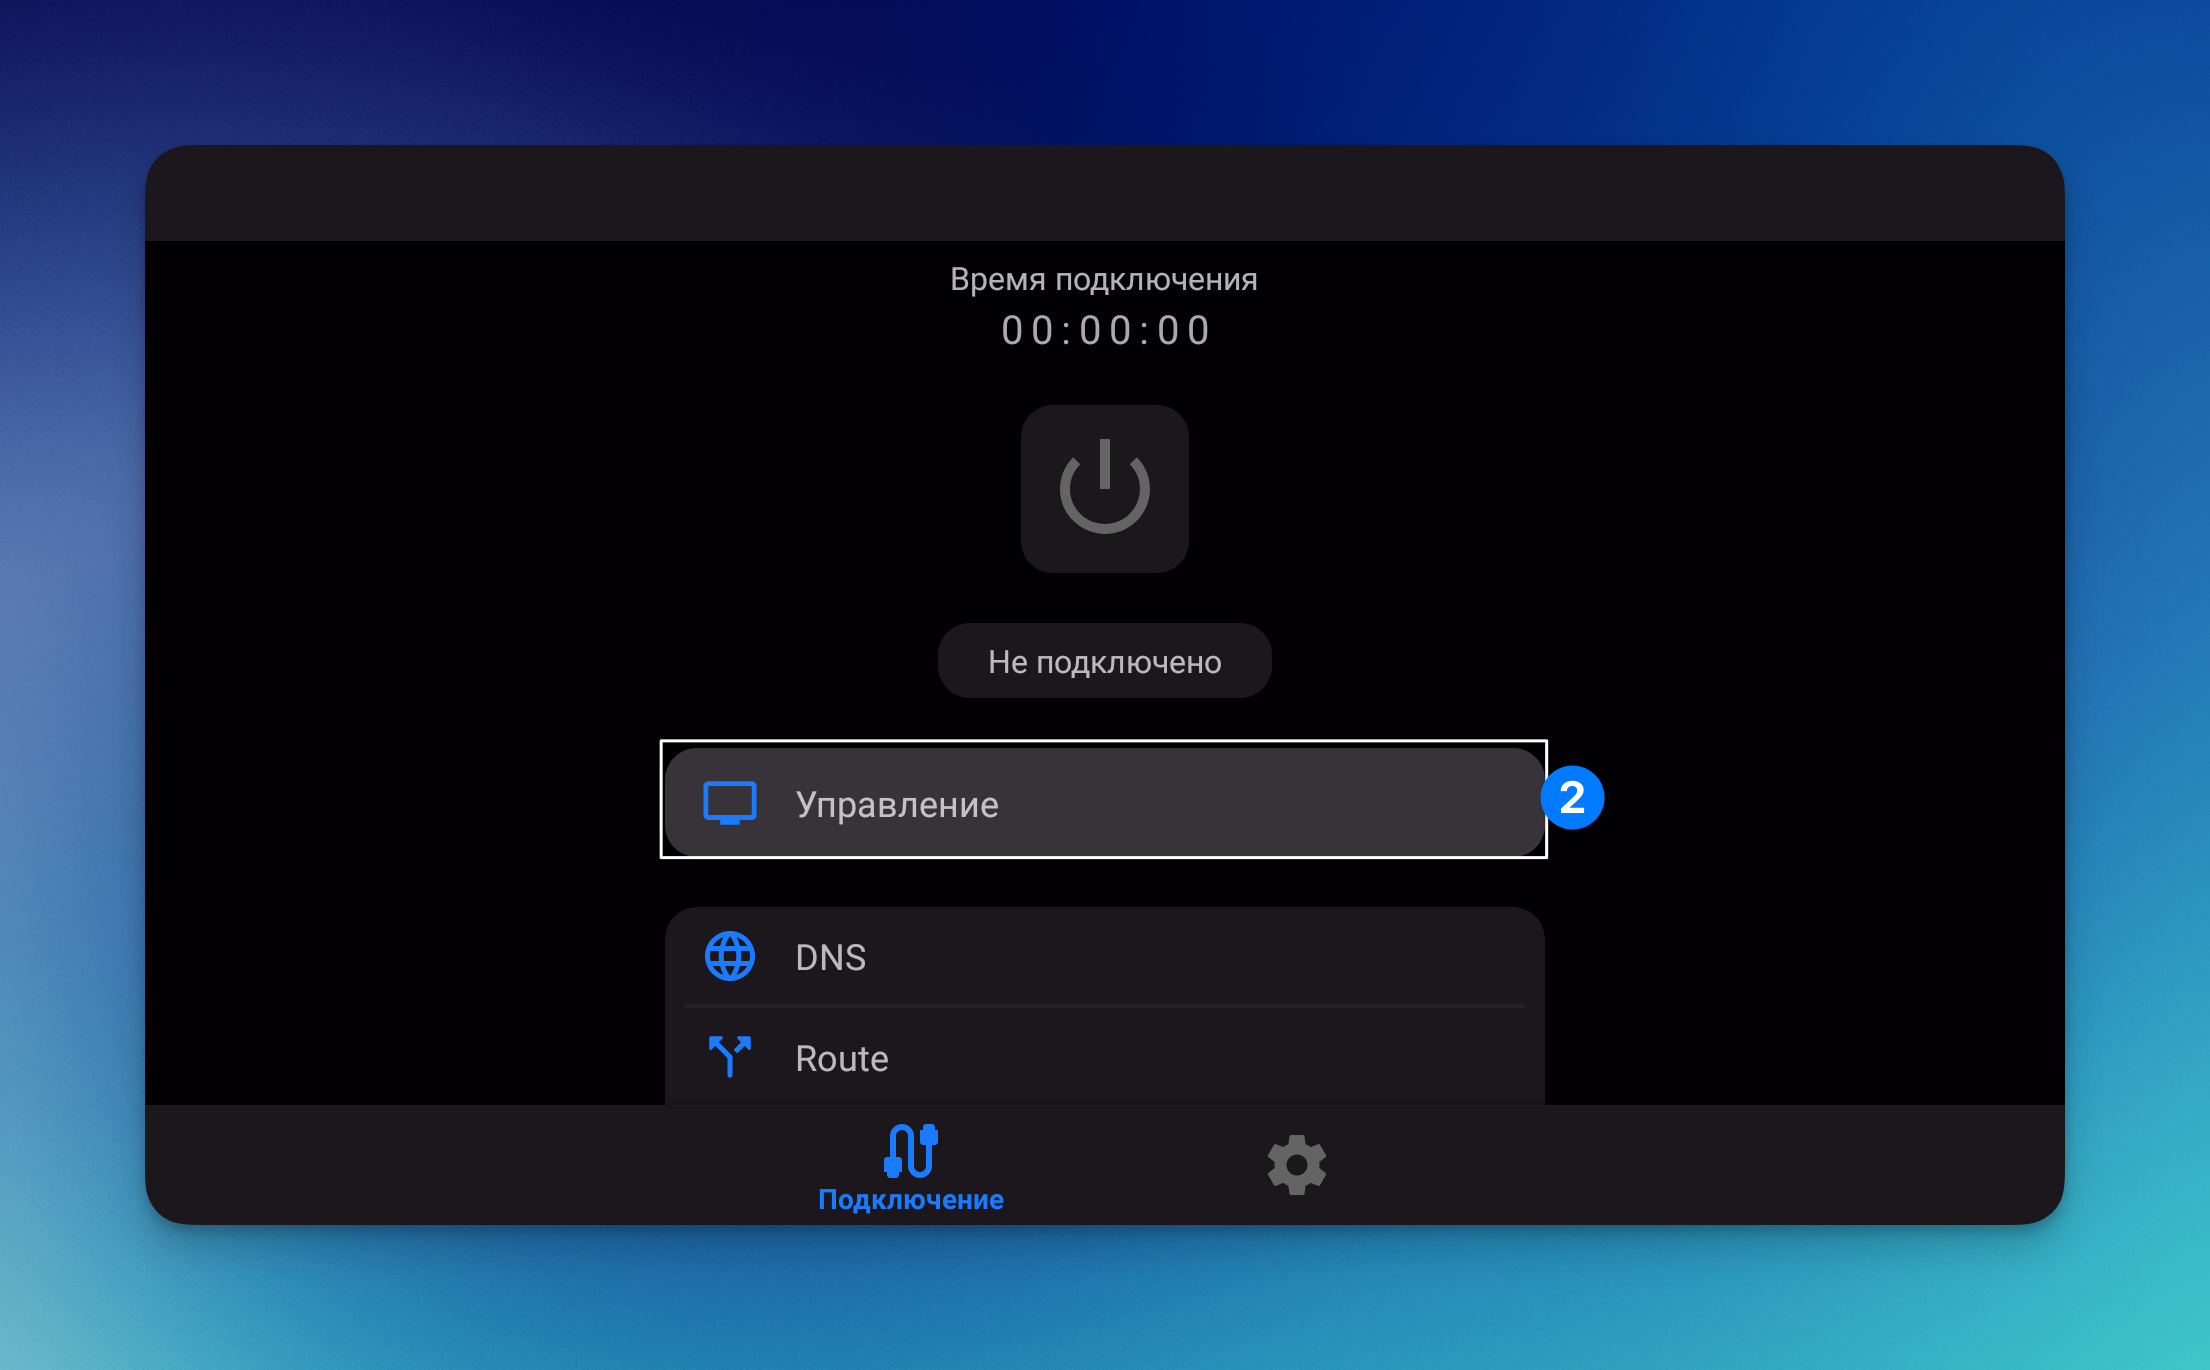
Task: Click the 00:00:00 connection timer
Action: [1104, 331]
